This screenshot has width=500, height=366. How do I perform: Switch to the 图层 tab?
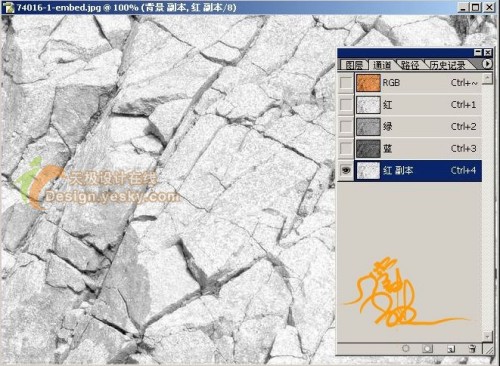[x=354, y=65]
